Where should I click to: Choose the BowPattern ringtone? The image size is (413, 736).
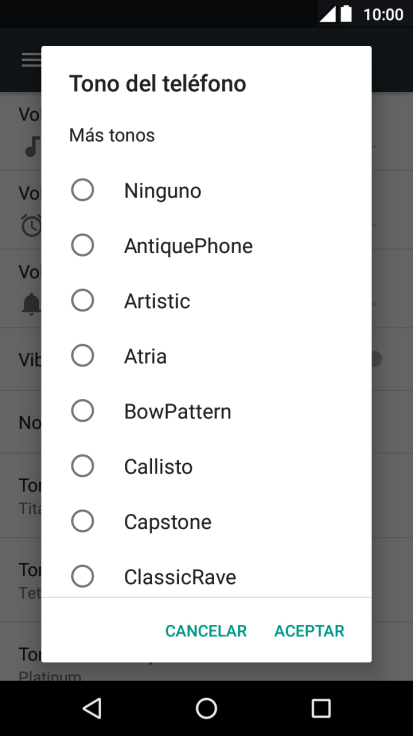point(206,411)
